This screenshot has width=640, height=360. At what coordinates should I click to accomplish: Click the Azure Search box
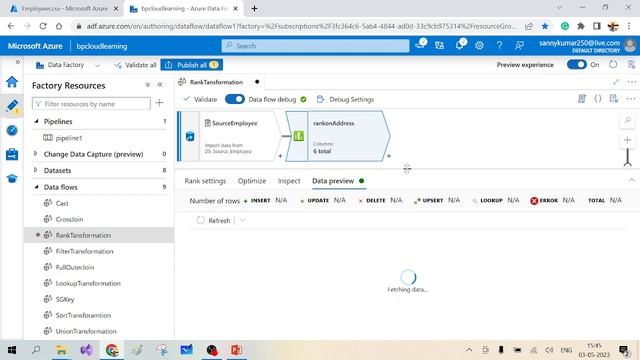click(315, 46)
